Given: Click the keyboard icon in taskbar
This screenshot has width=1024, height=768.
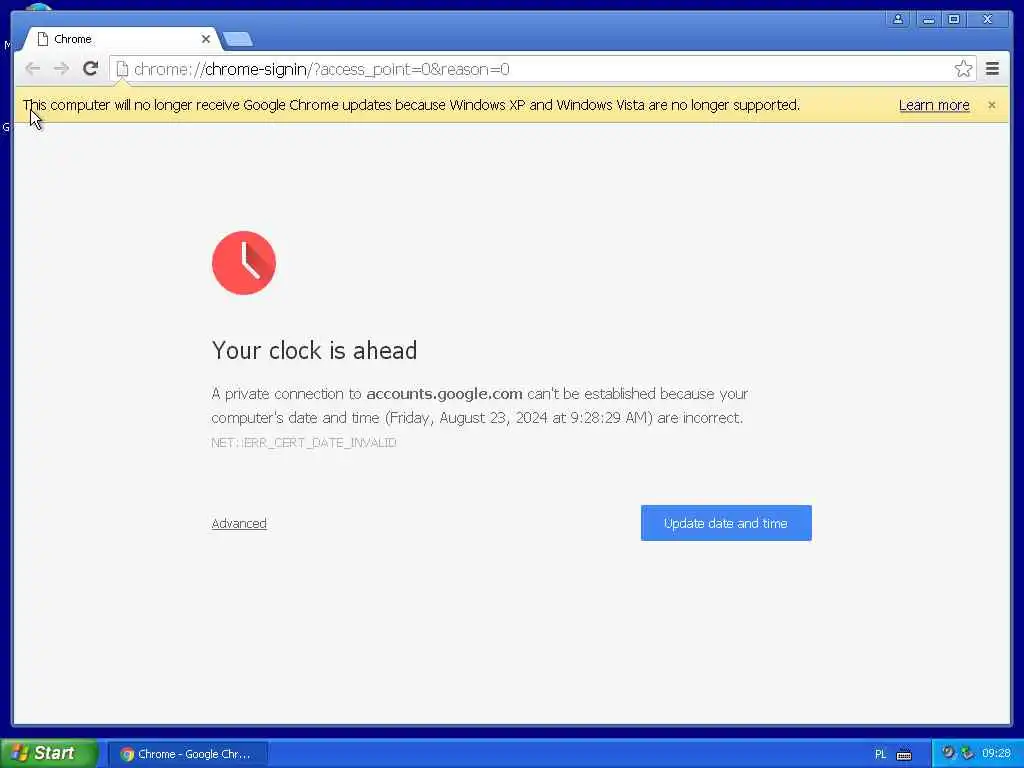Looking at the screenshot, I should 904,755.
